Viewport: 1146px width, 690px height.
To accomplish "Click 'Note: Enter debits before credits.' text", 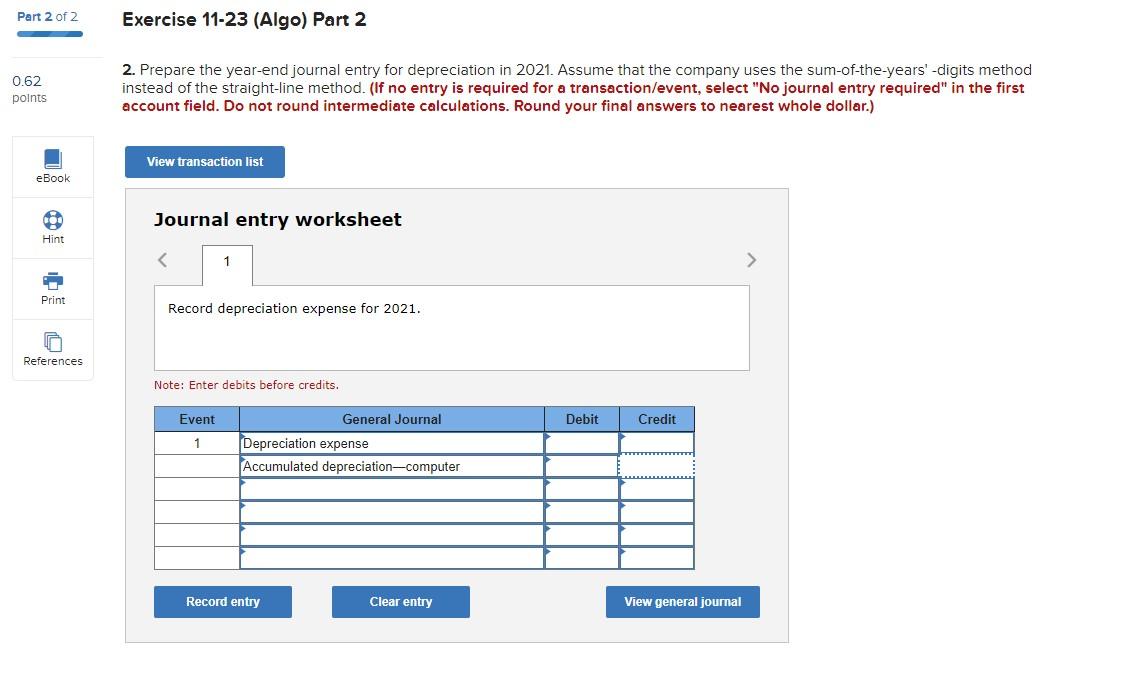I will pyautogui.click(x=246, y=385).
